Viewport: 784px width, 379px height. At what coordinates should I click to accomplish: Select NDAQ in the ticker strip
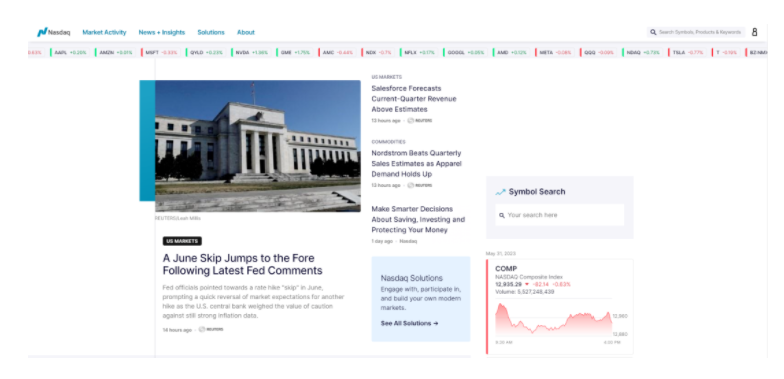pos(642,52)
